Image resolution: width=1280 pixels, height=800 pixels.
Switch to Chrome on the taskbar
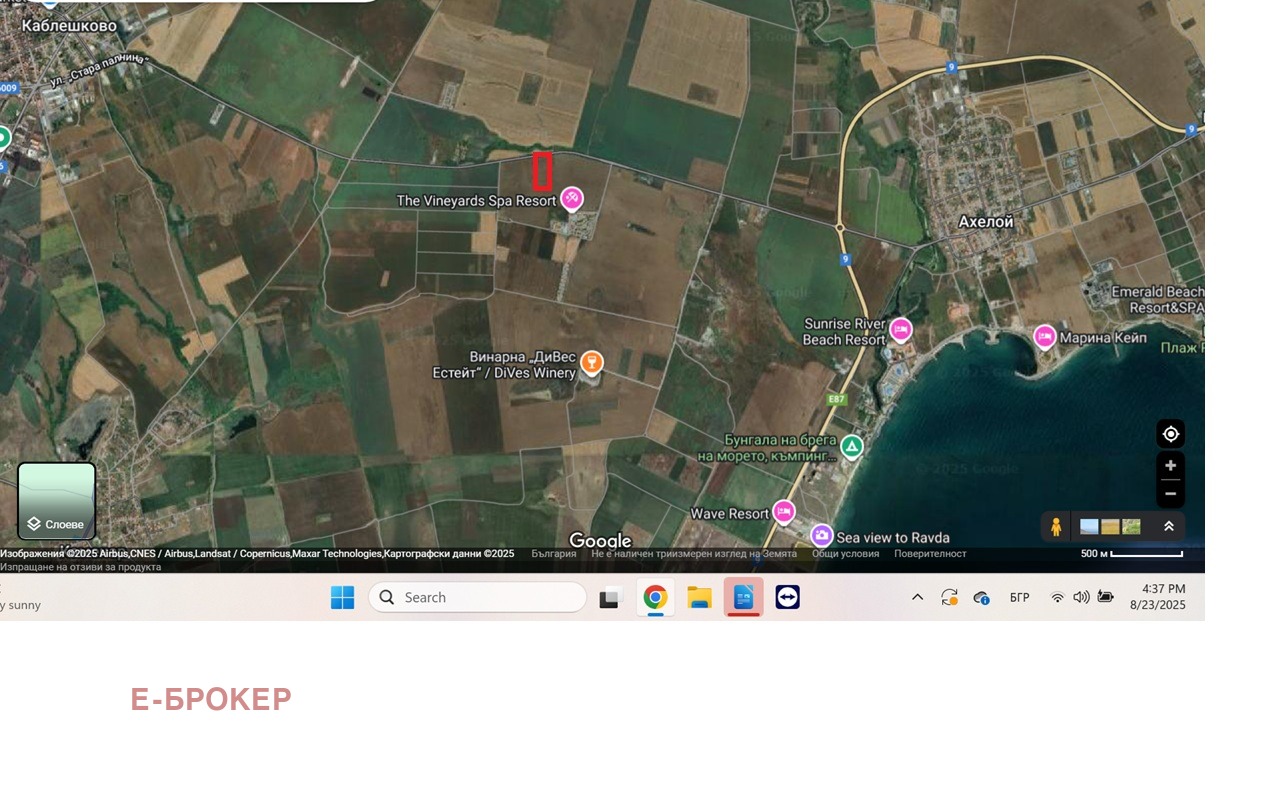coord(655,597)
